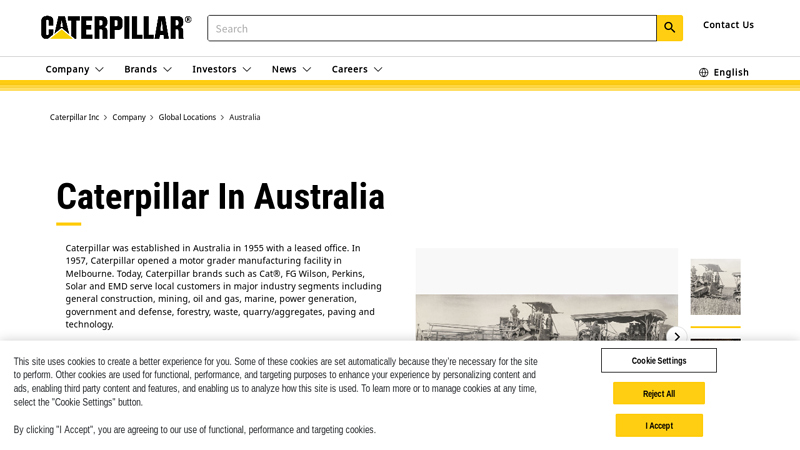Click the Caterpillar In Australia heading

click(220, 197)
